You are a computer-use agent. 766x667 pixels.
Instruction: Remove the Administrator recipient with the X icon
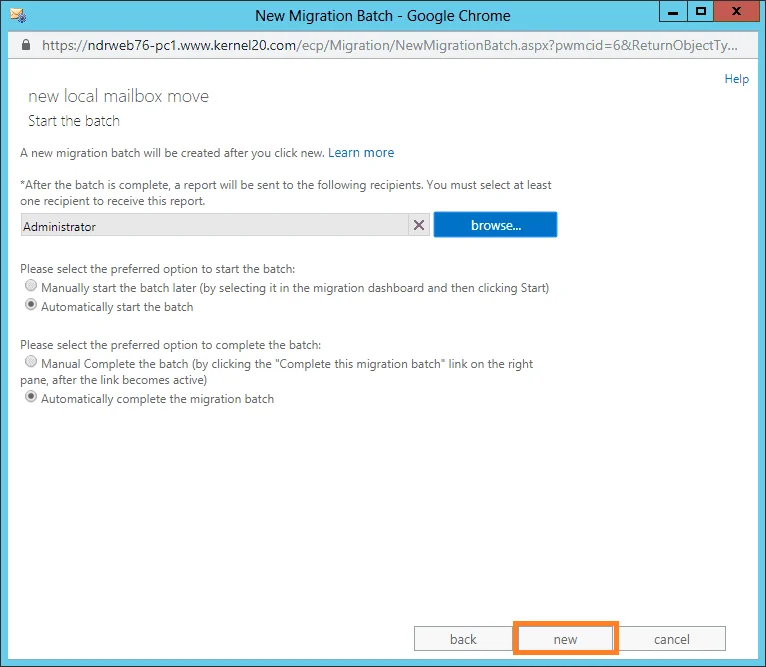pos(419,226)
